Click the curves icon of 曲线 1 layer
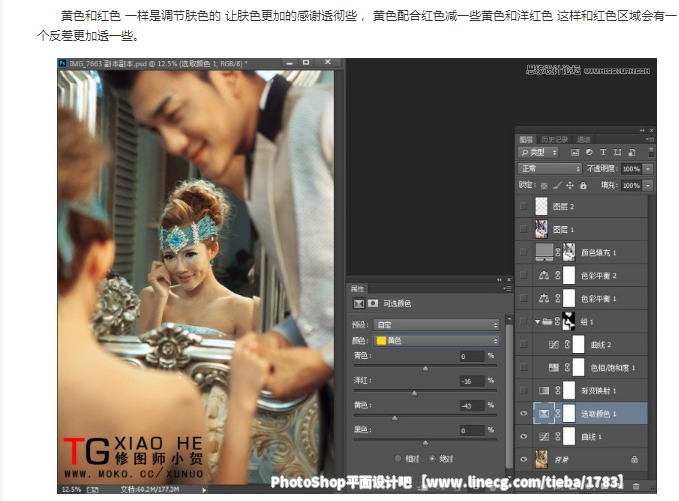Viewport: 679px width, 501px height. coord(544,437)
